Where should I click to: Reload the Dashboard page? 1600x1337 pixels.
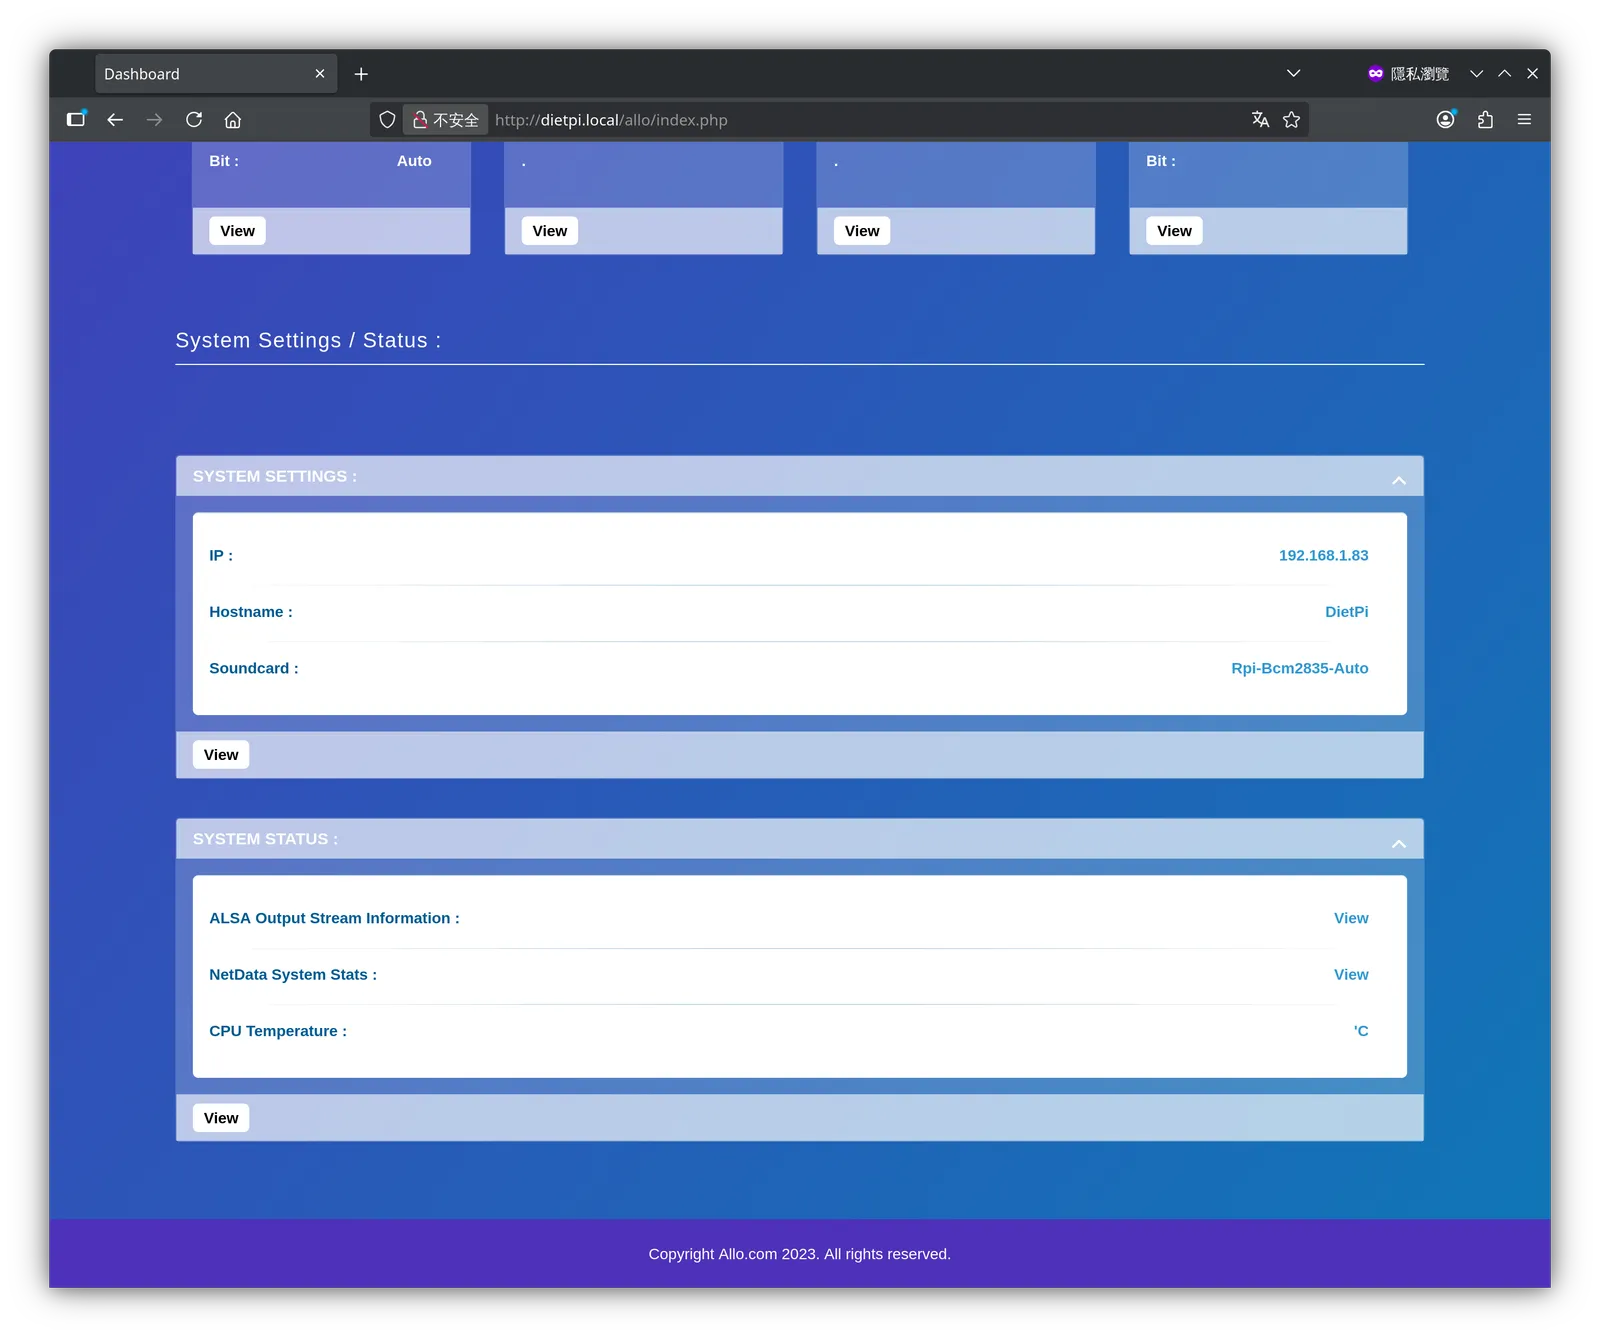[x=194, y=120]
